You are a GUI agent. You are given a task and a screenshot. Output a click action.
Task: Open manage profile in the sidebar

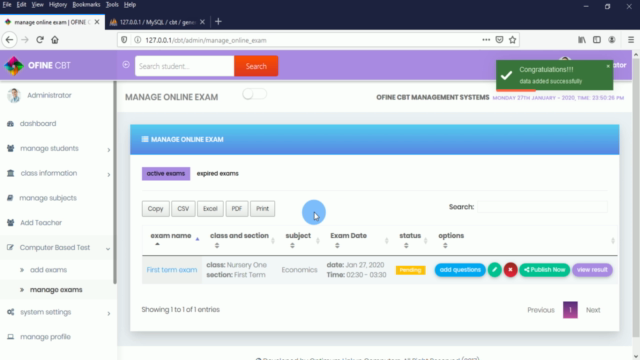(x=45, y=337)
